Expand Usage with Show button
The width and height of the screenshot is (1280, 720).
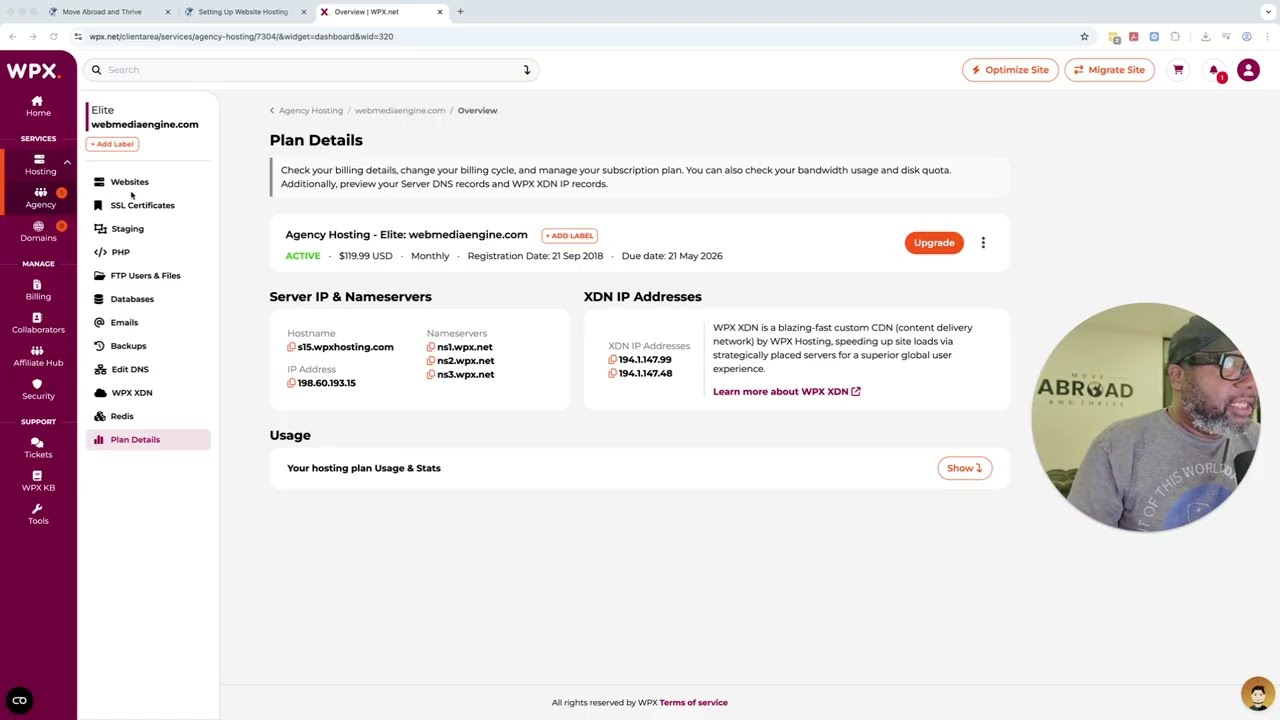964,468
